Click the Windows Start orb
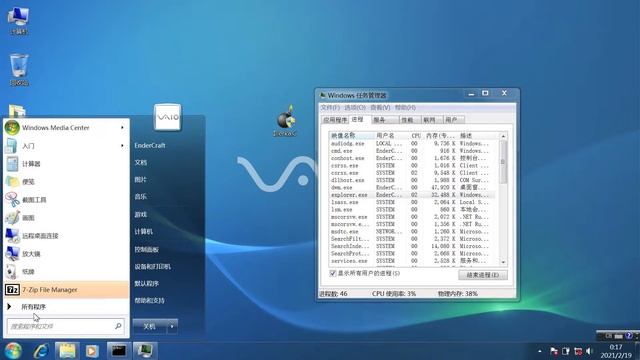Screen dimensions: 640x360 click(x=13, y=351)
